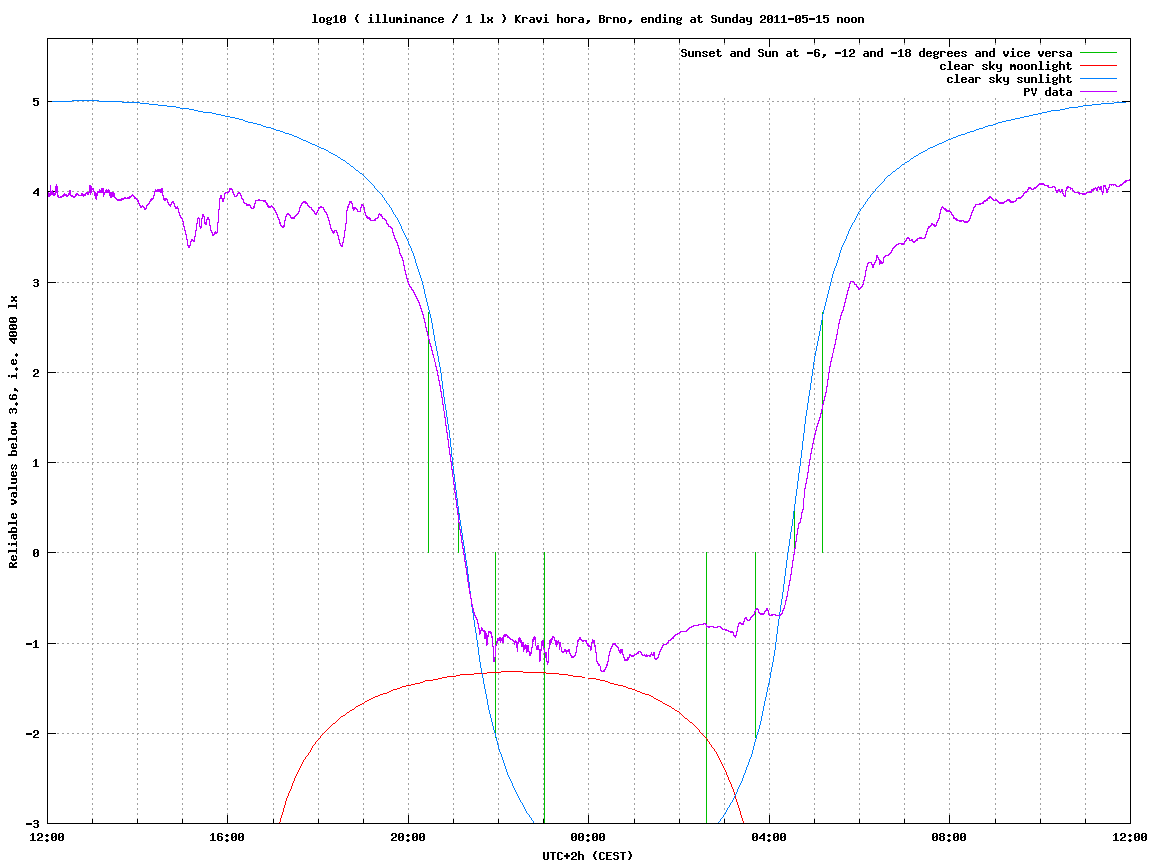The image size is (1151, 863).
Task: Click the leftmost x-axis label 12:00
Action: (x=47, y=837)
